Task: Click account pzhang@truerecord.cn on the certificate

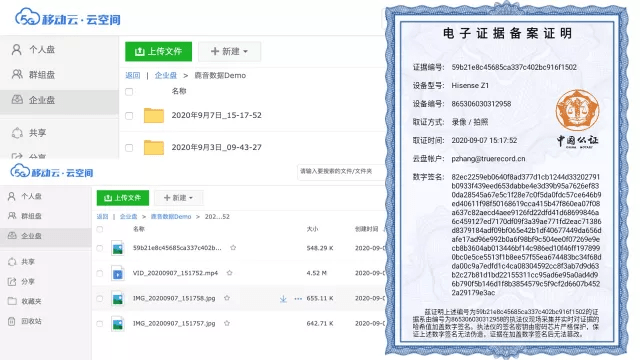Action: click(x=488, y=159)
